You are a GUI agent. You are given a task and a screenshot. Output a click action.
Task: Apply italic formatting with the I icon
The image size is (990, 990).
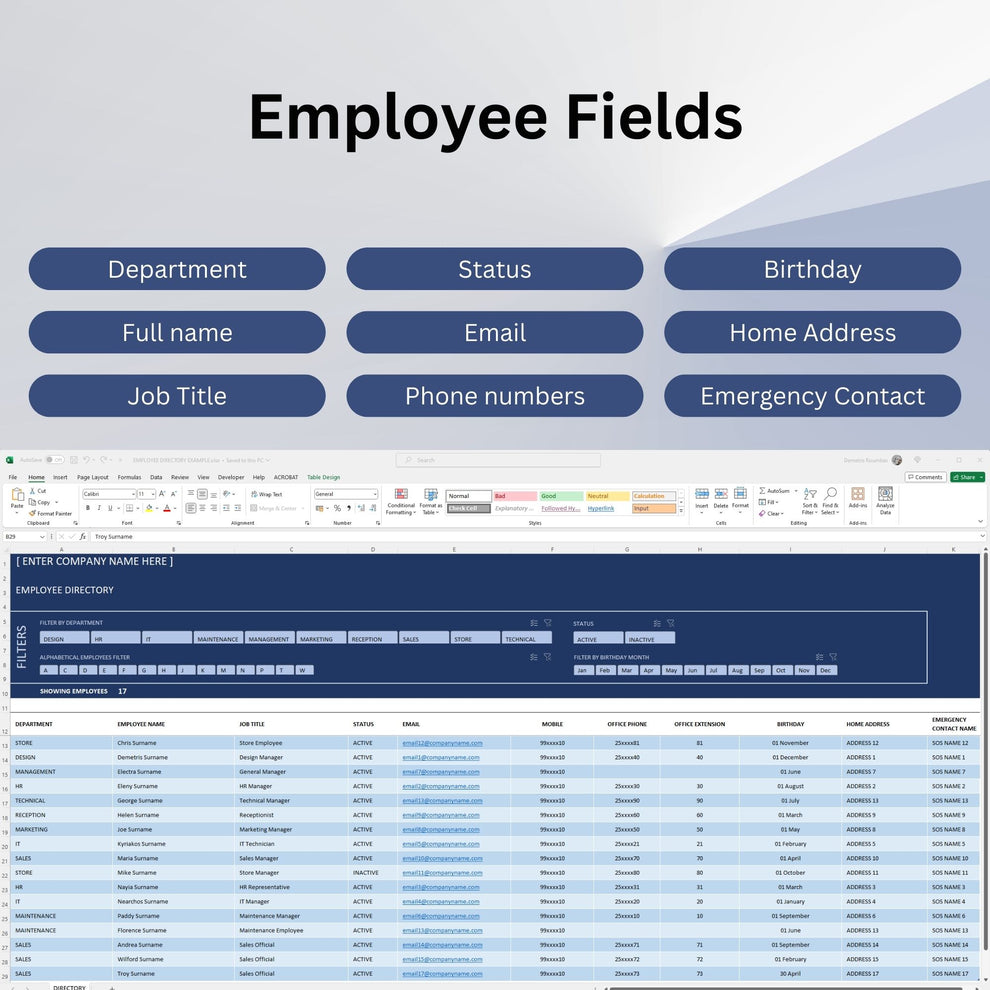pos(99,508)
